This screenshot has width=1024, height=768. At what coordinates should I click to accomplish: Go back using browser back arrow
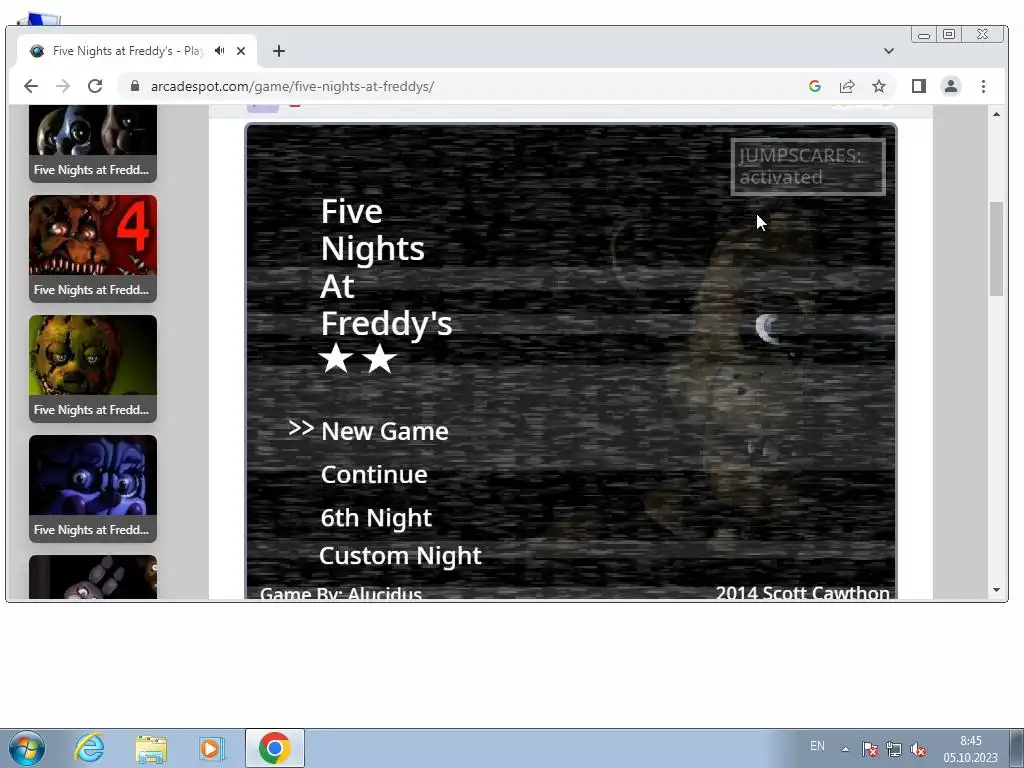coord(31,86)
